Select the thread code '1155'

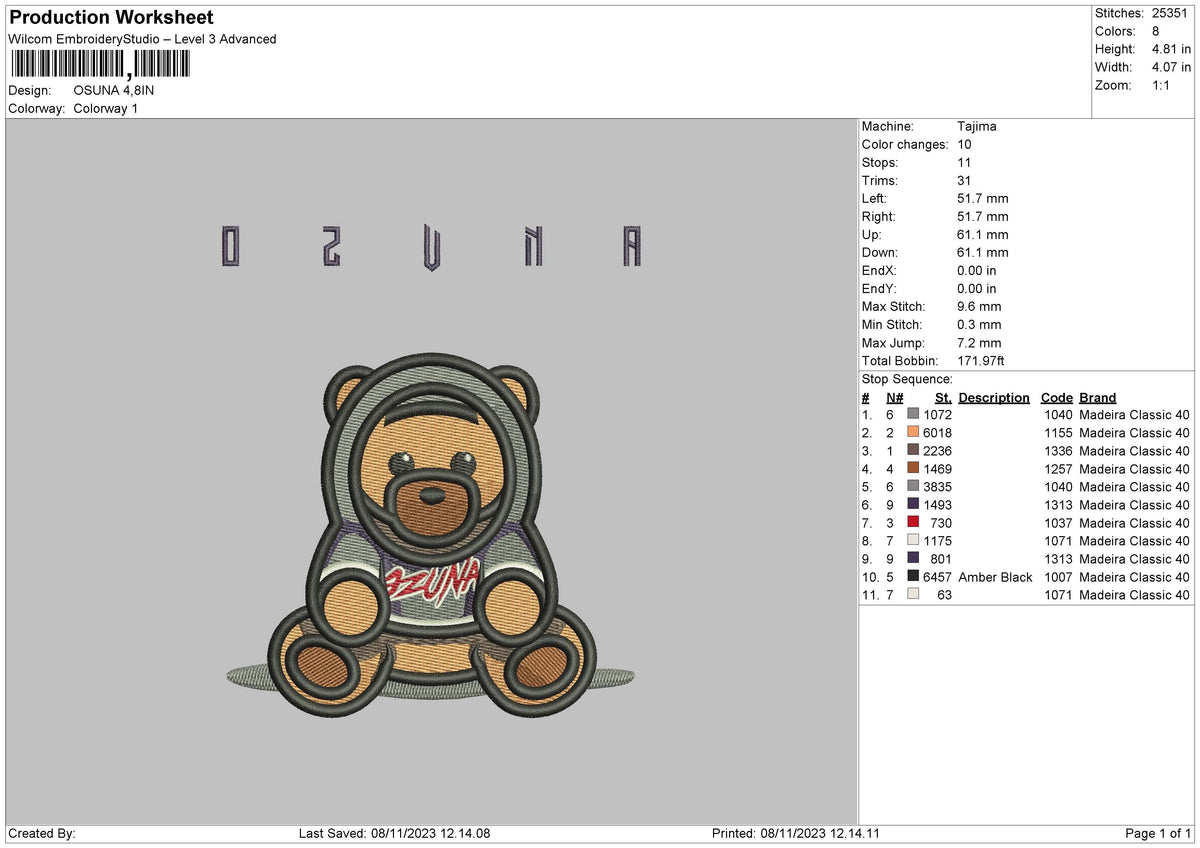(1058, 433)
